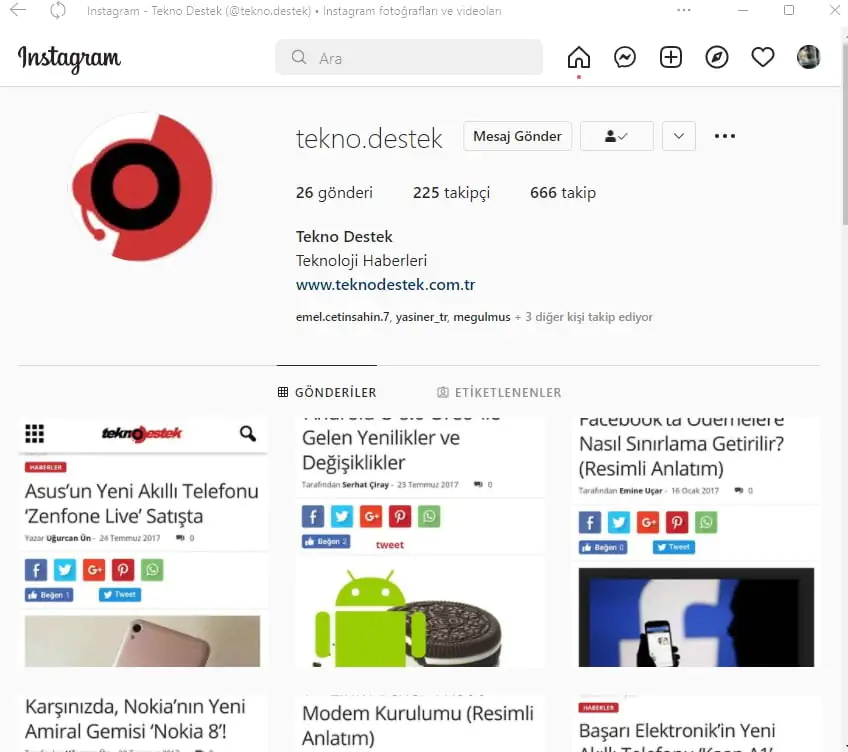This screenshot has height=752, width=848.
Task: Select ETİKETLENENLER tab
Action: (x=499, y=392)
